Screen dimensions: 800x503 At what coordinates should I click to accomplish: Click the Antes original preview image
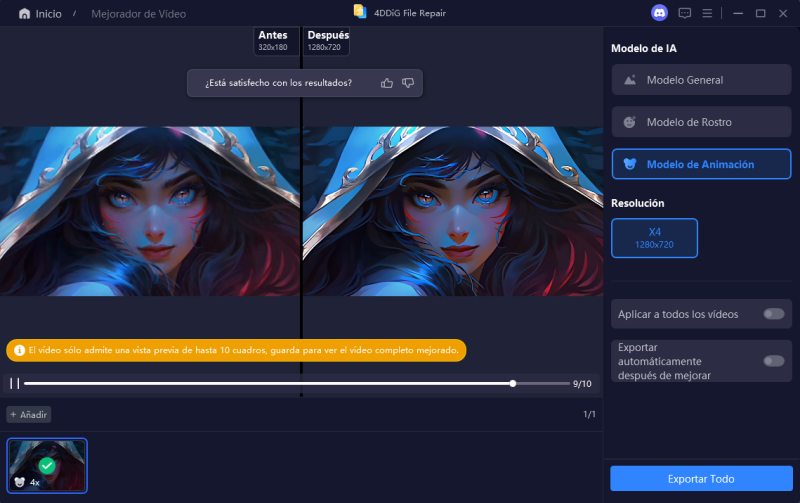coord(149,211)
